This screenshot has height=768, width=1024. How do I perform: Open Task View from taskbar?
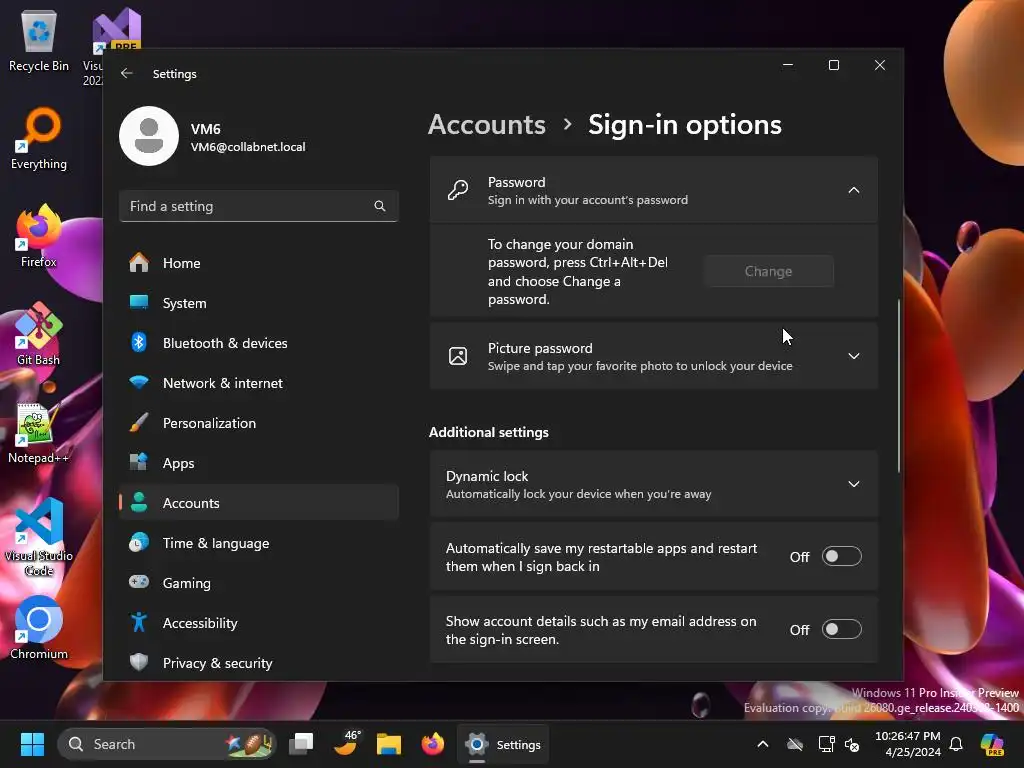coord(301,744)
